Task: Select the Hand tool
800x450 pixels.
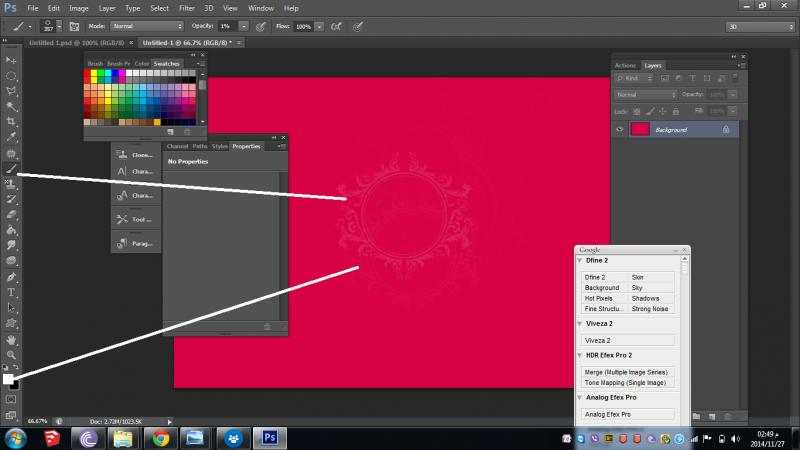Action: pos(11,340)
